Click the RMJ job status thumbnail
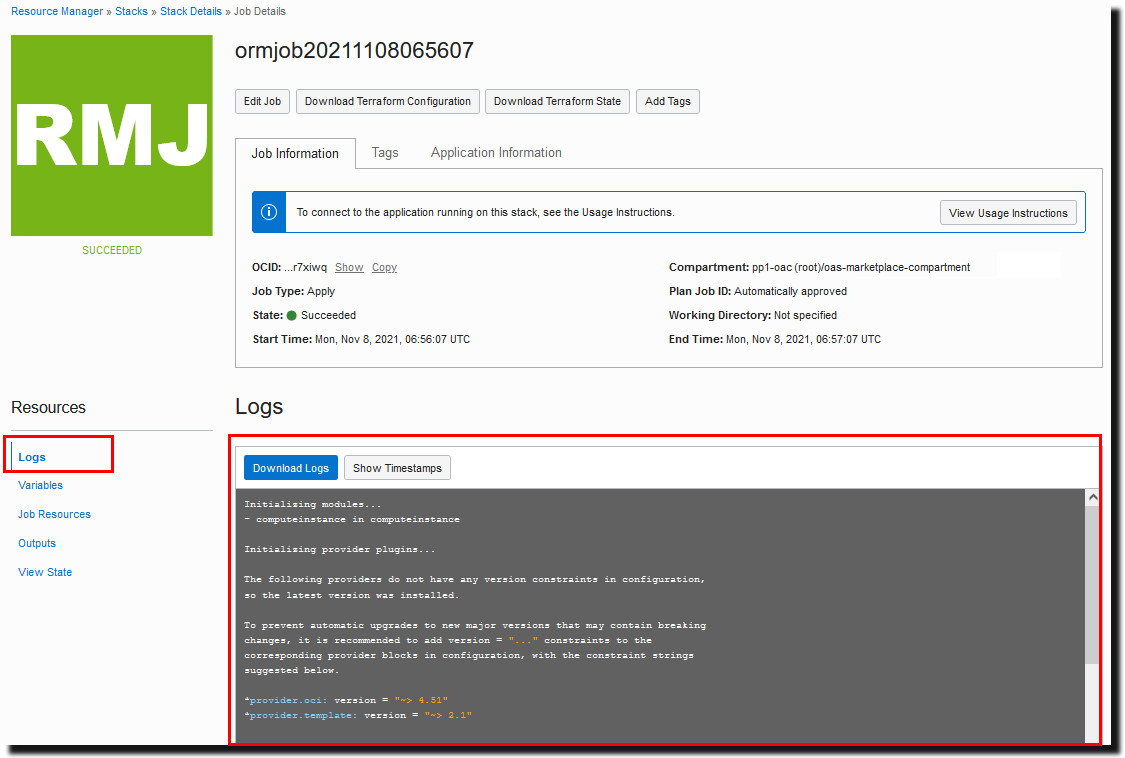The height and width of the screenshot is (758, 1125). 112,135
